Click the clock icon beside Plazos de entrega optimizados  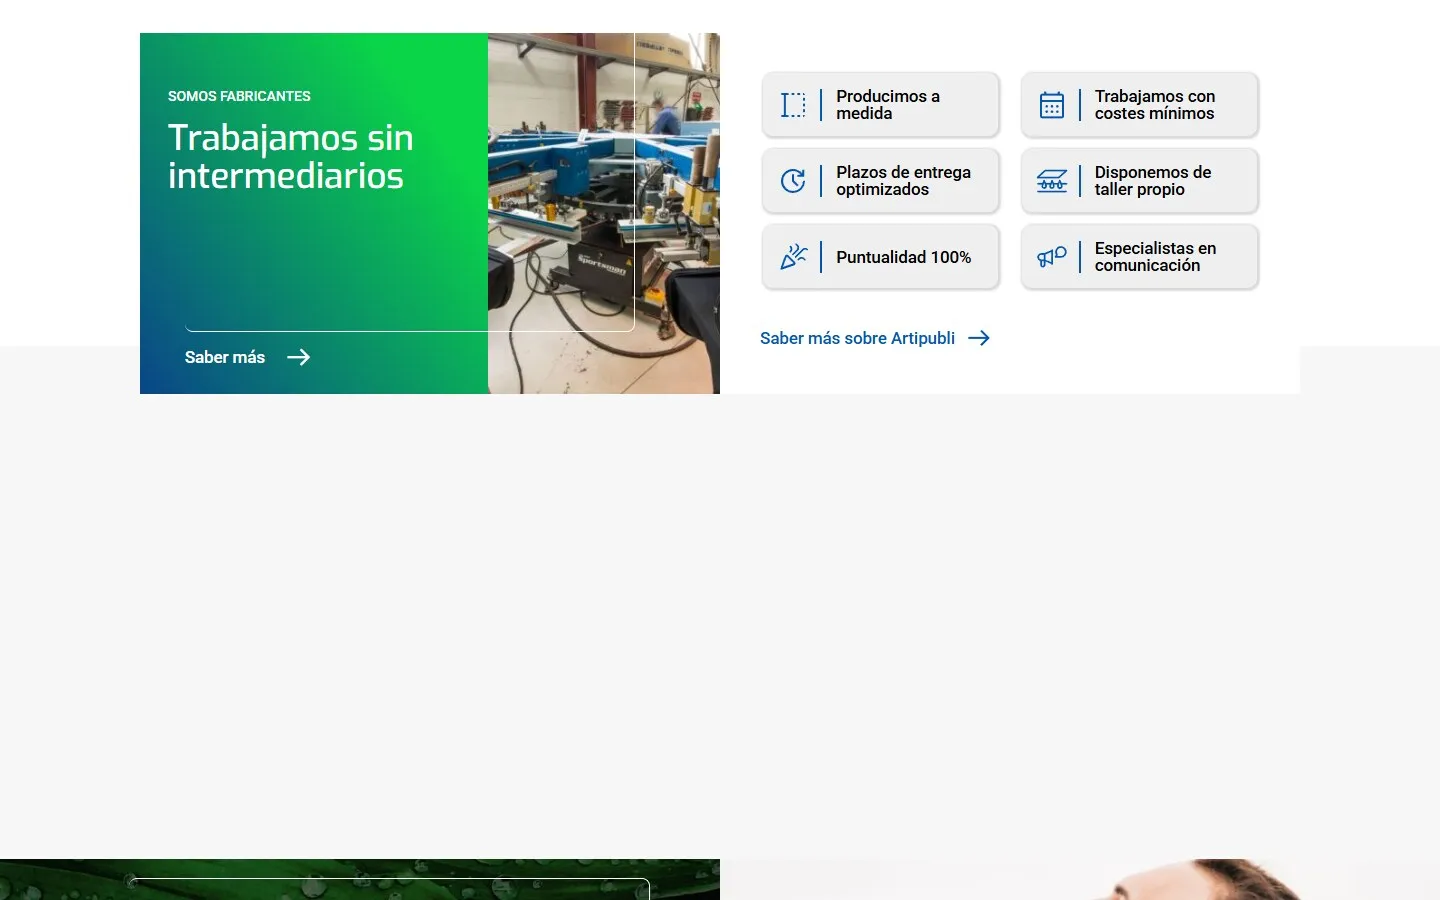tap(793, 181)
